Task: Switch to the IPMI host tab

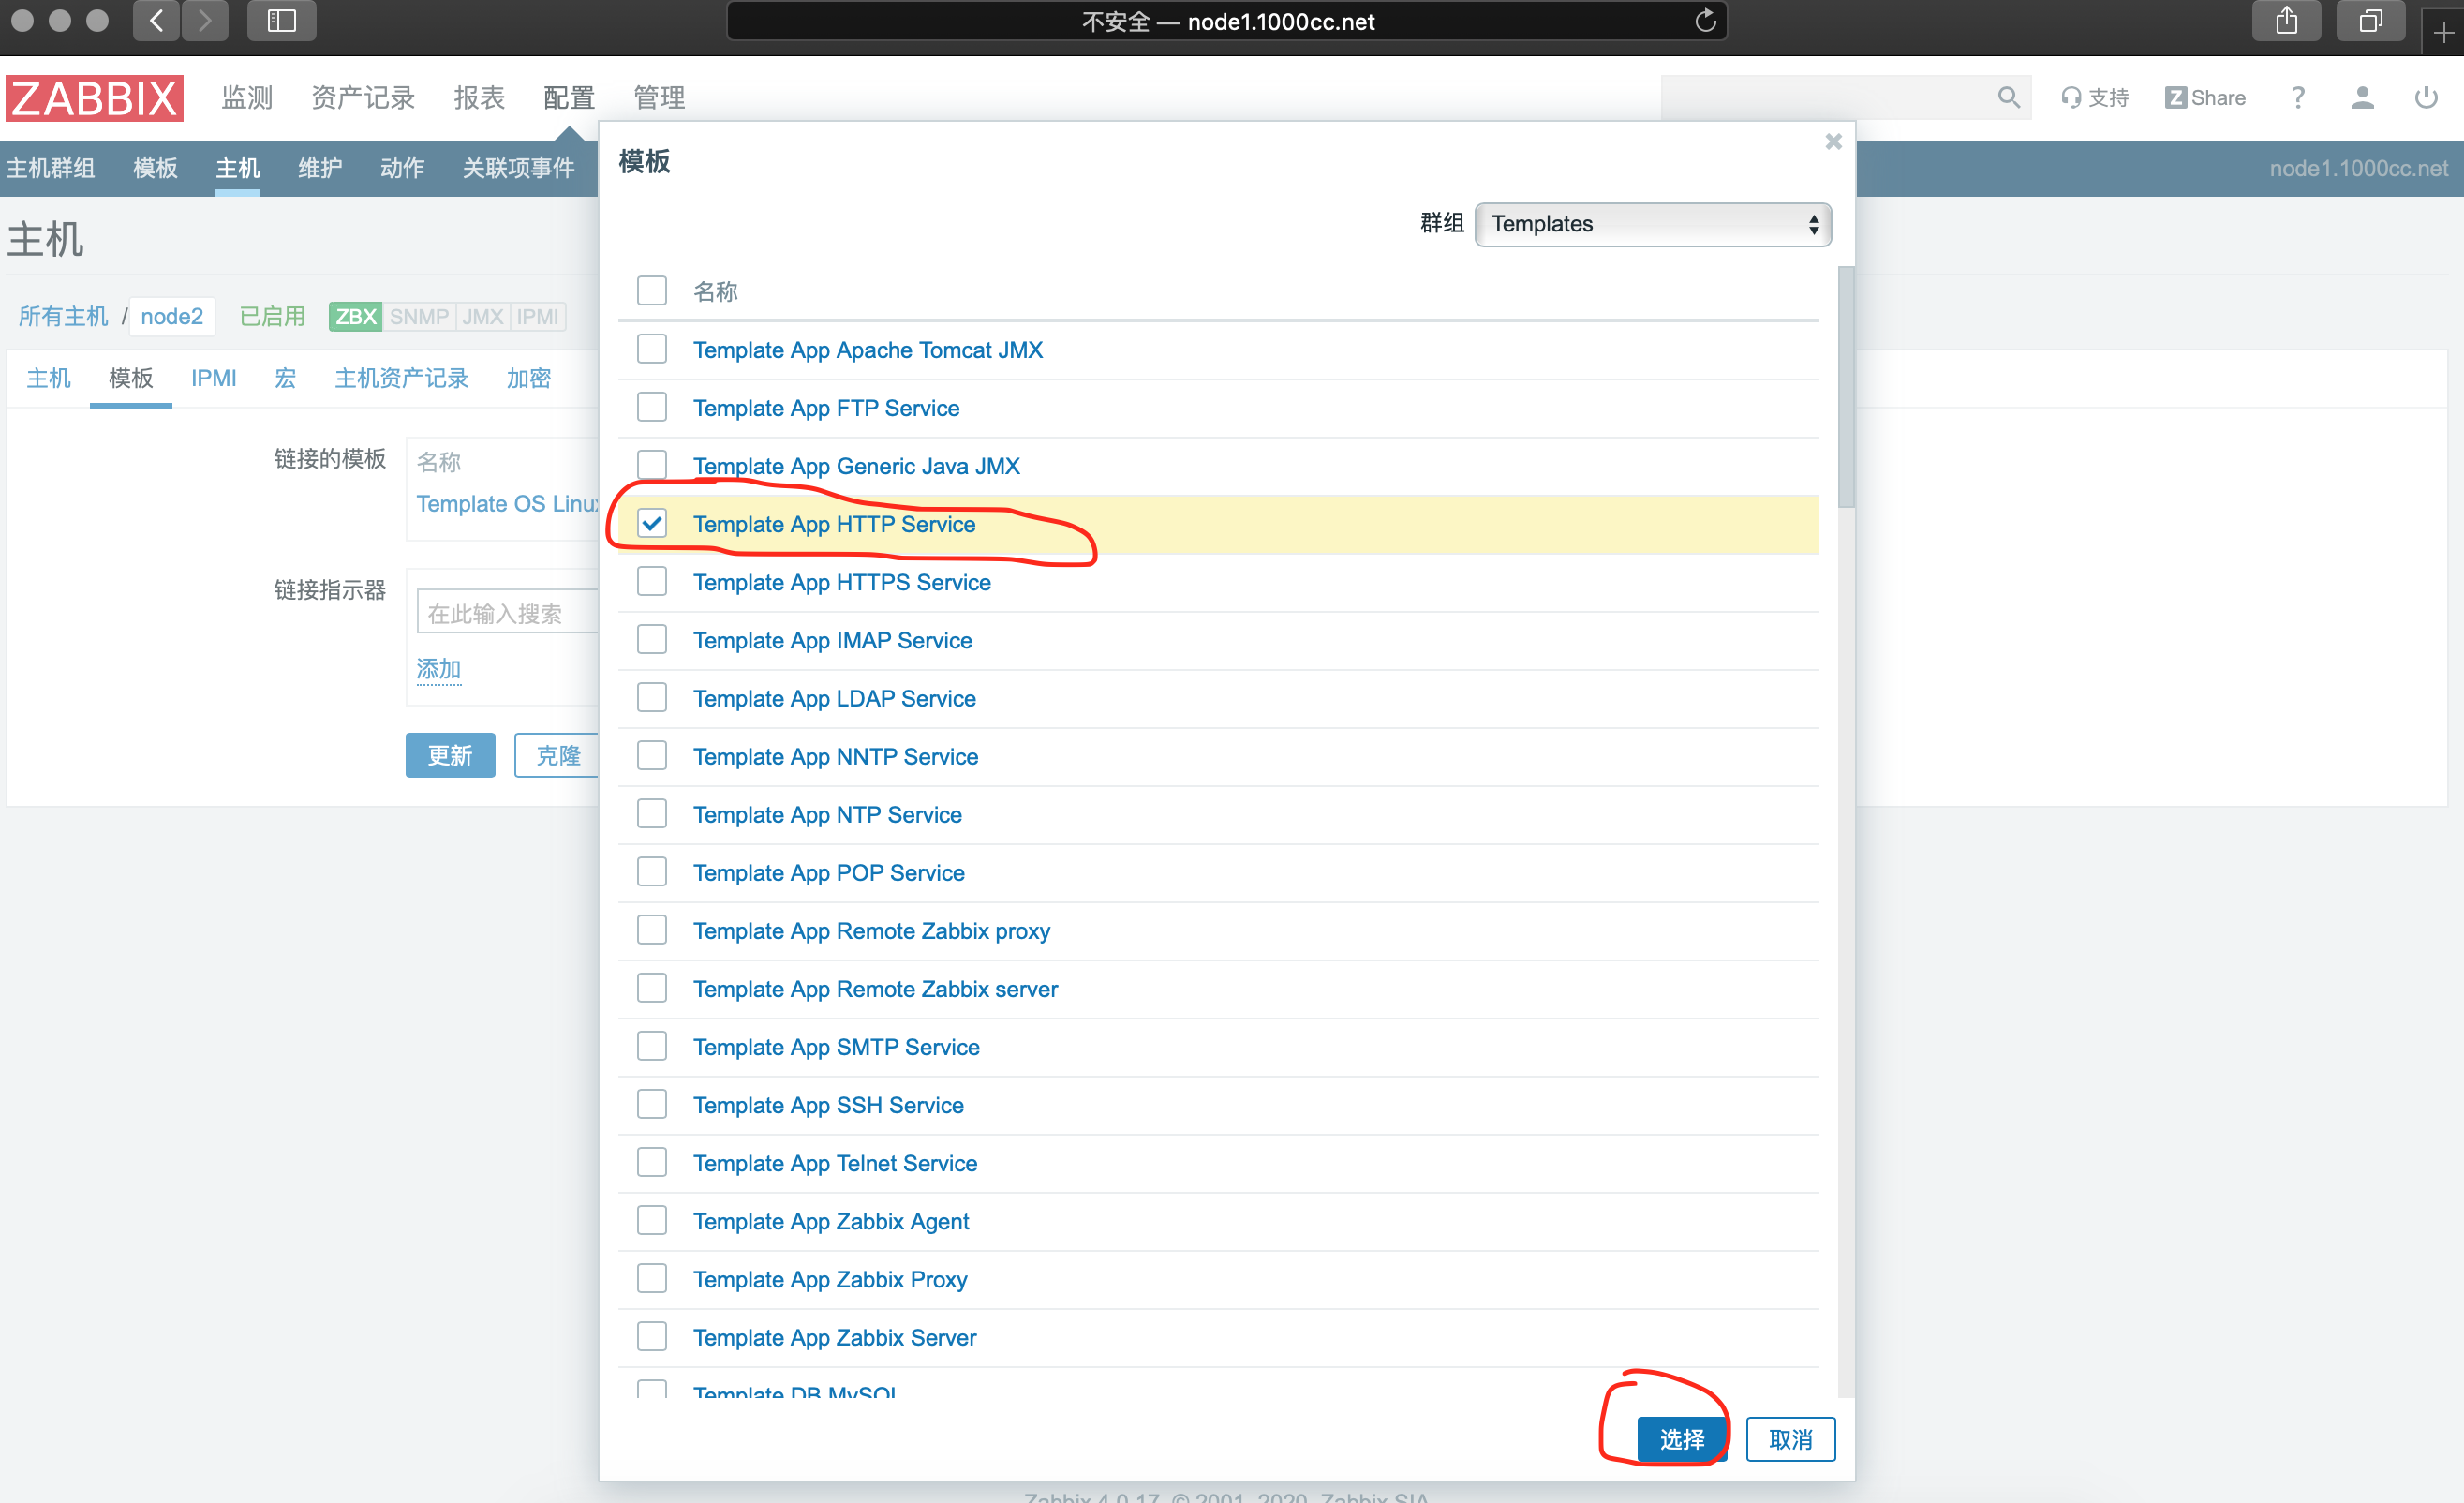Action: click(x=213, y=378)
